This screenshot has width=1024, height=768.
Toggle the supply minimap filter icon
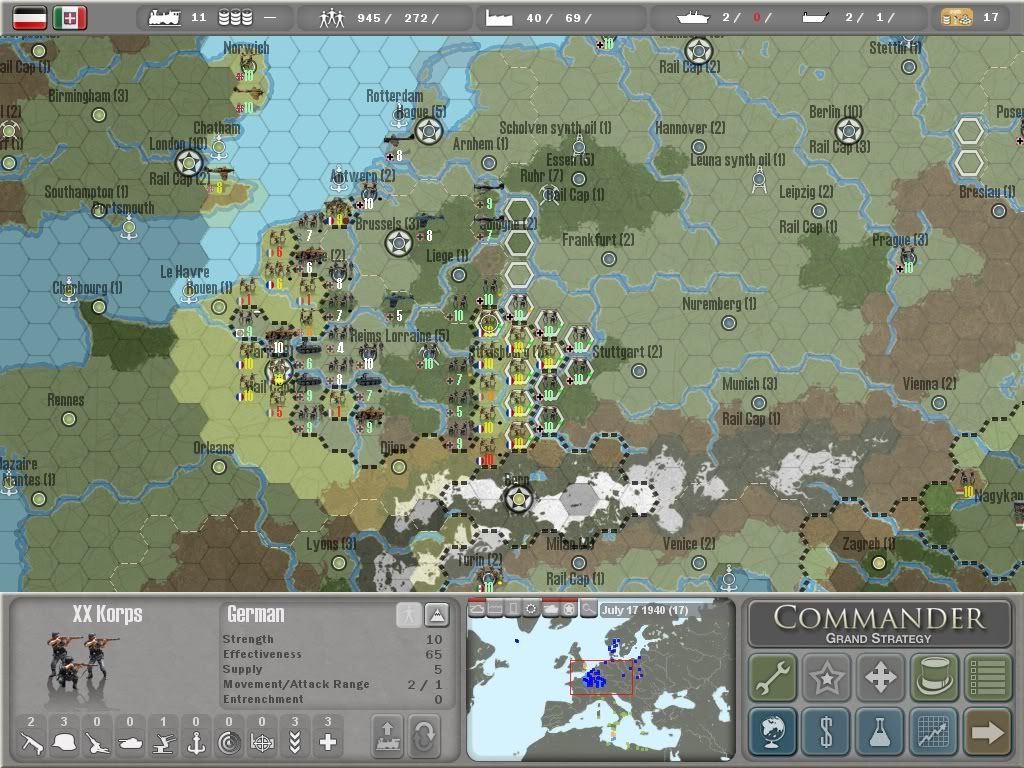tap(495, 609)
